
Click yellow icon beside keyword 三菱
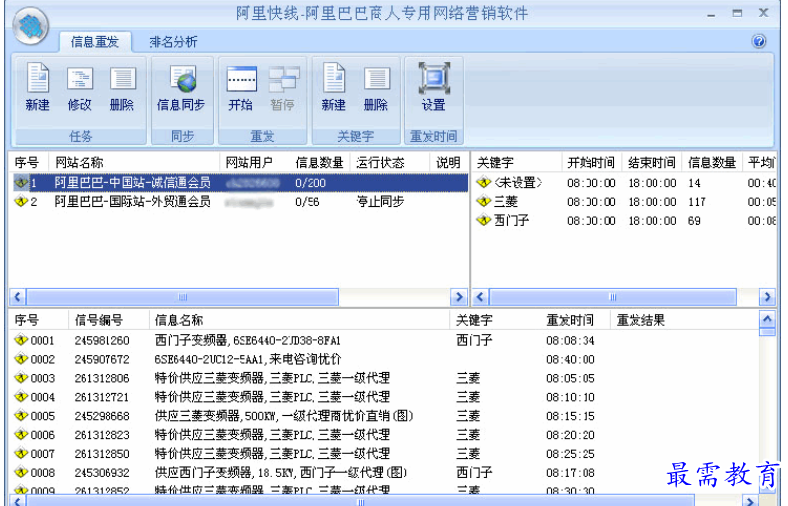[x=483, y=201]
